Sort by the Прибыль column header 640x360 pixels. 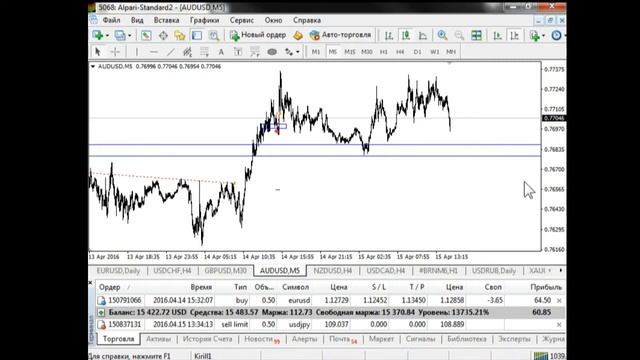click(546, 287)
